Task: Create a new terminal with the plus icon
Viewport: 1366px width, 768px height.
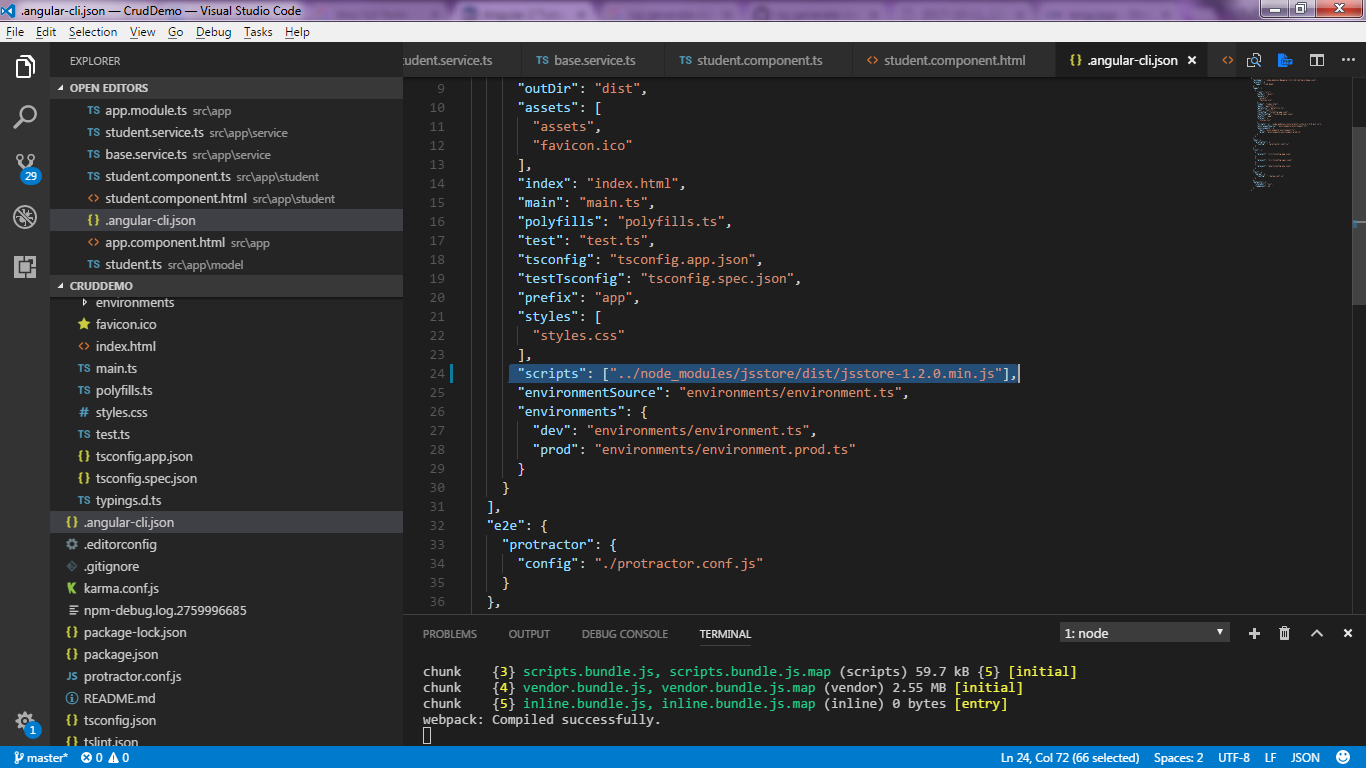Action: [x=1254, y=633]
